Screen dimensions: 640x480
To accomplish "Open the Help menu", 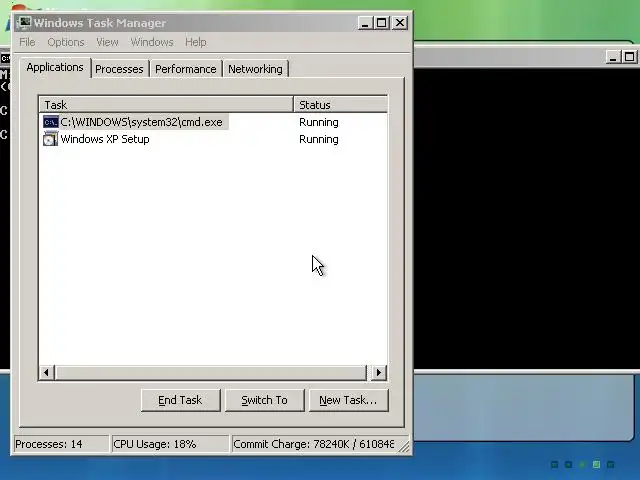I will coord(196,42).
